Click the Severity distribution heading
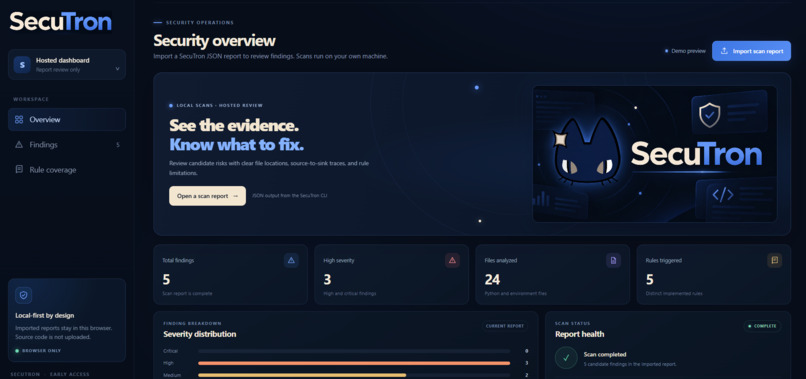The image size is (806, 379). click(x=199, y=334)
